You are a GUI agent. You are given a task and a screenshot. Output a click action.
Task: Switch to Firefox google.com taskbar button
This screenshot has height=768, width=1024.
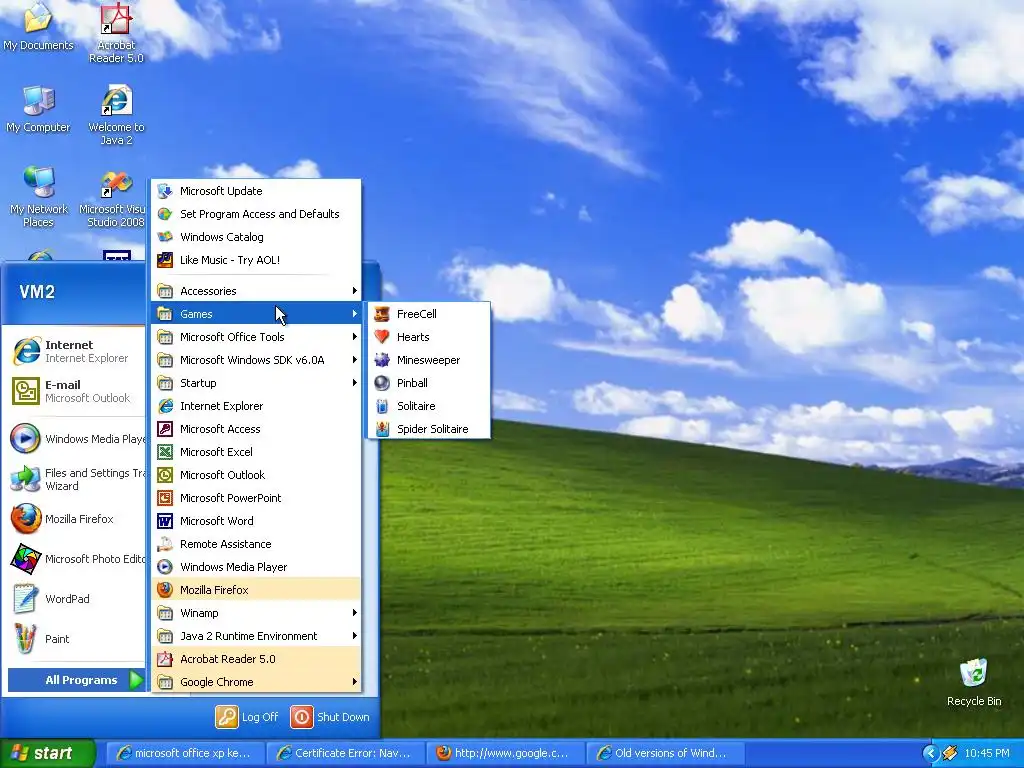click(x=505, y=753)
